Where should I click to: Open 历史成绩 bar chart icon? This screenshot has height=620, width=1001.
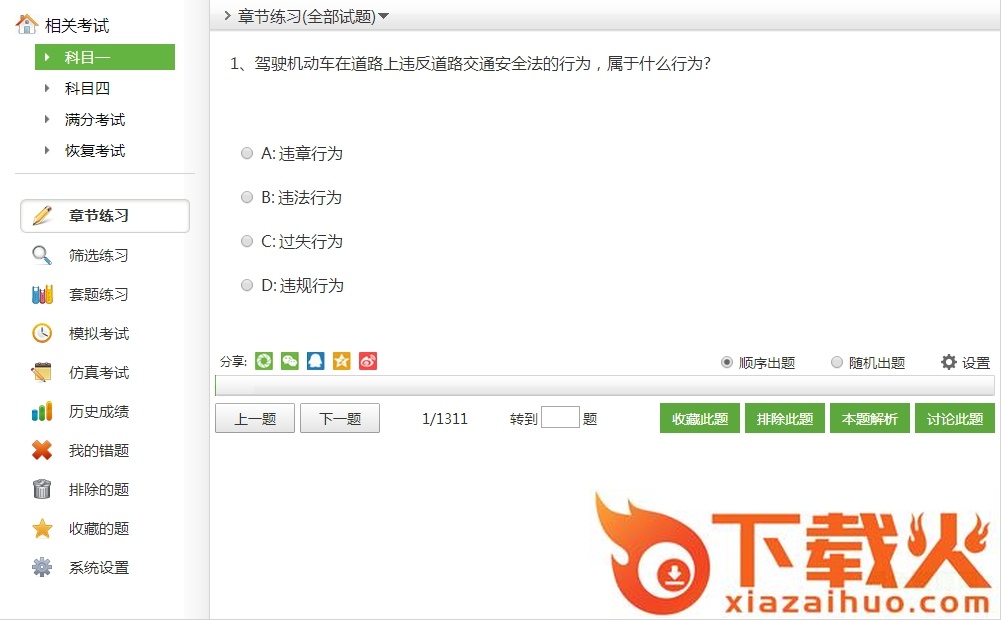pyautogui.click(x=42, y=412)
